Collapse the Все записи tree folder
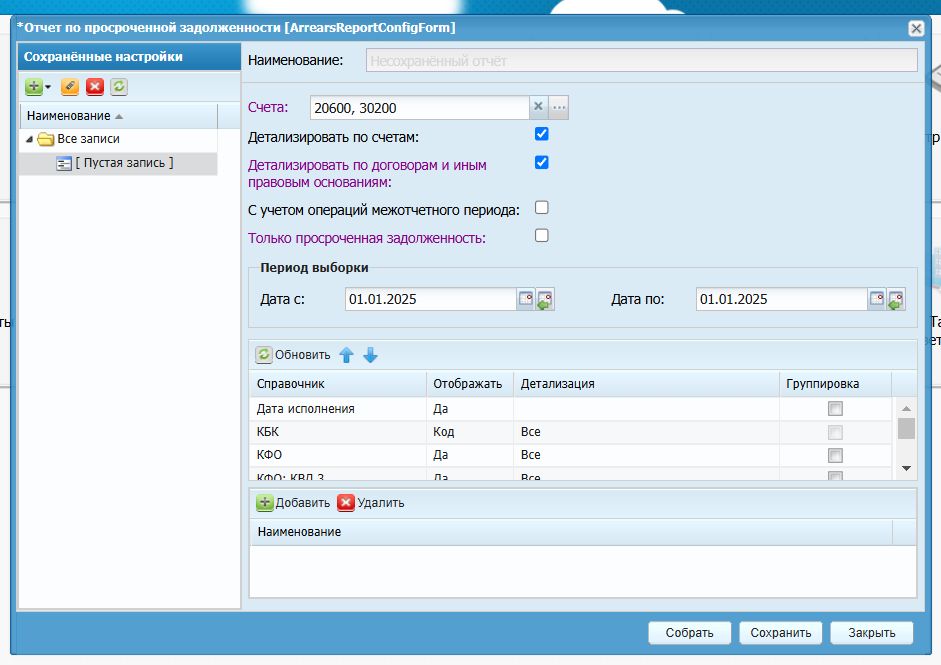Viewport: 941px width, 665px height. (29, 139)
